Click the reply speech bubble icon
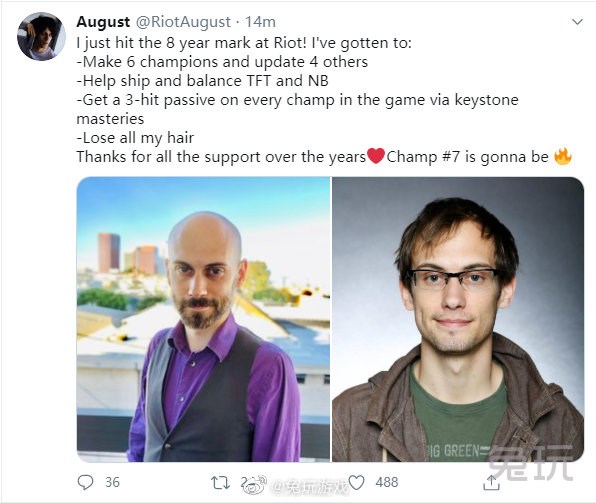The image size is (596, 503). (85, 482)
